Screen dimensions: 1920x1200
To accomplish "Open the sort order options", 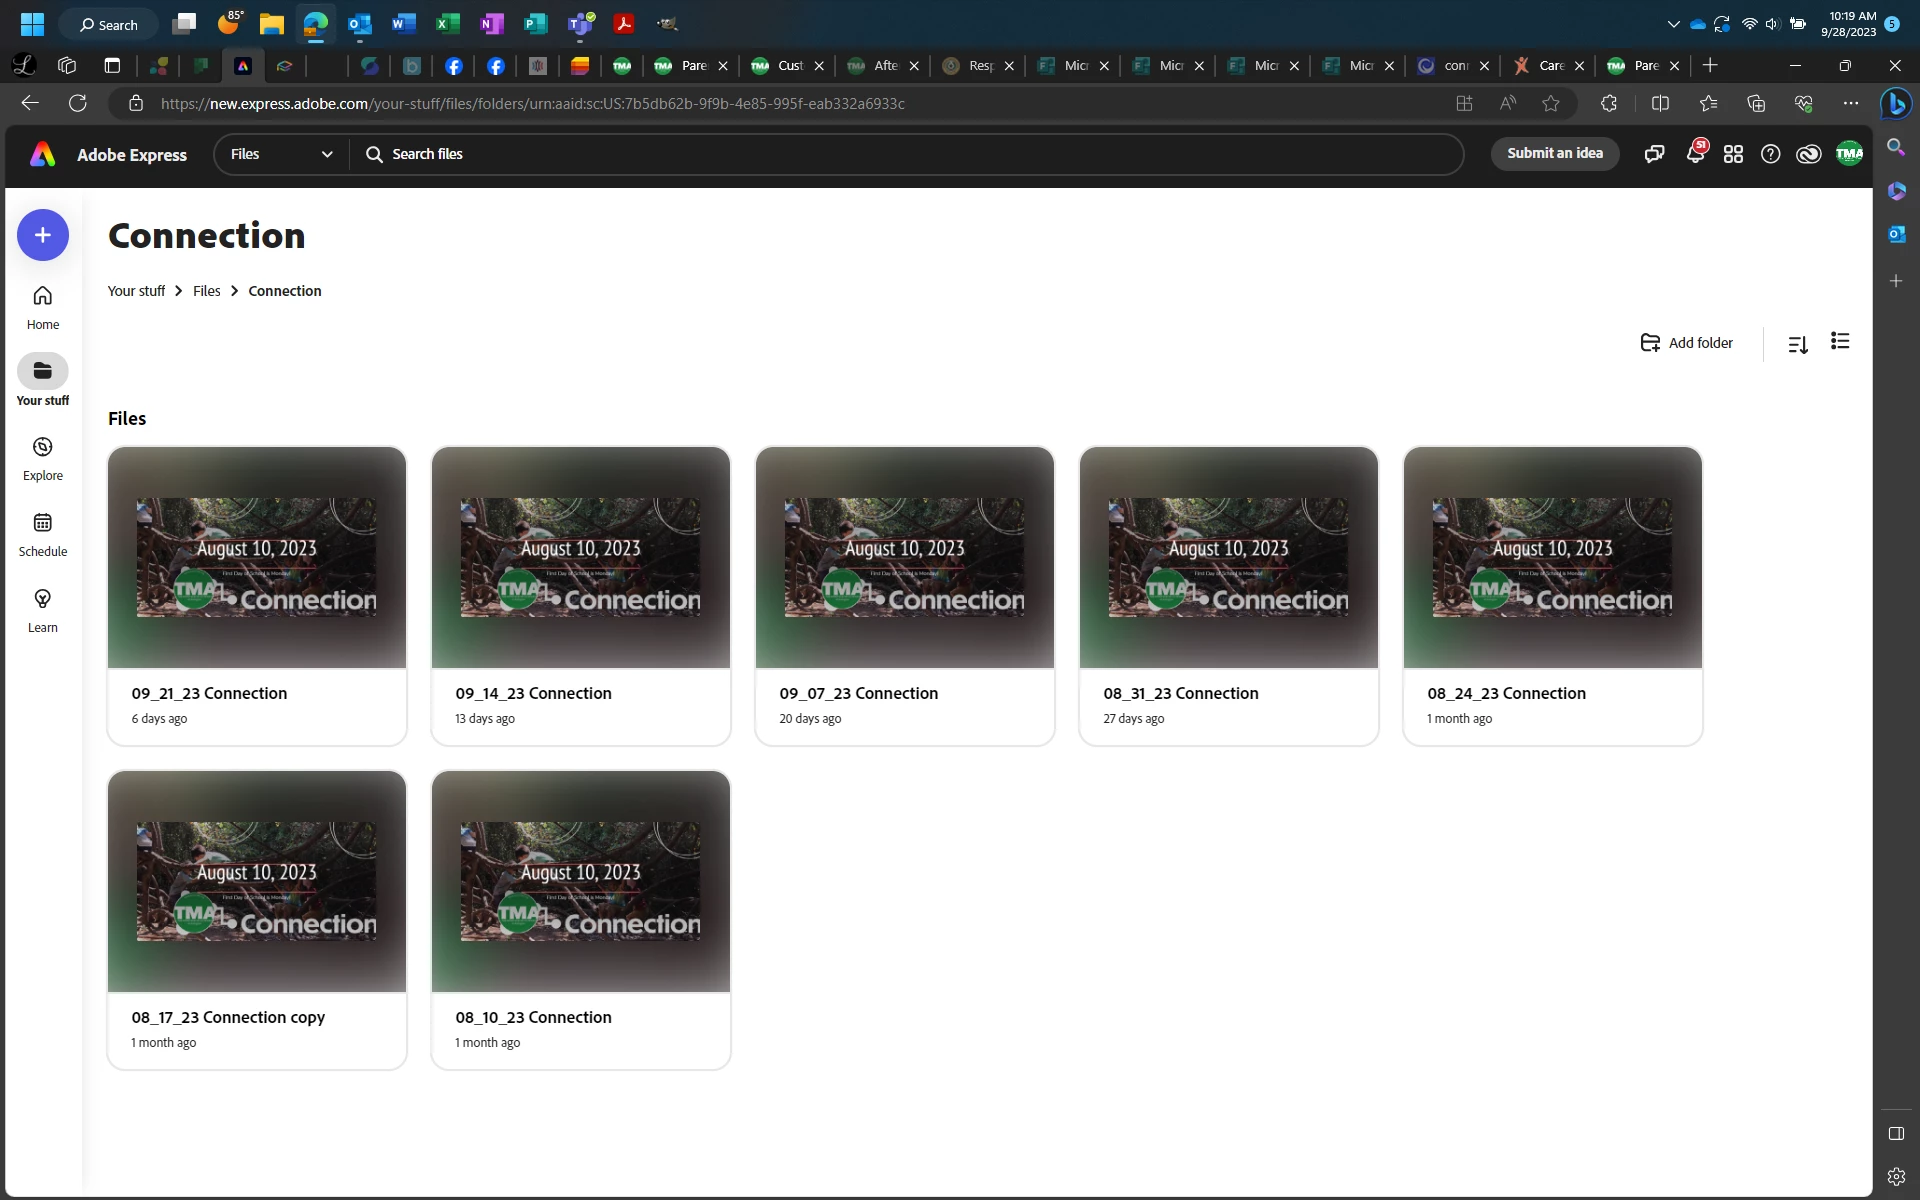I will pyautogui.click(x=1797, y=344).
